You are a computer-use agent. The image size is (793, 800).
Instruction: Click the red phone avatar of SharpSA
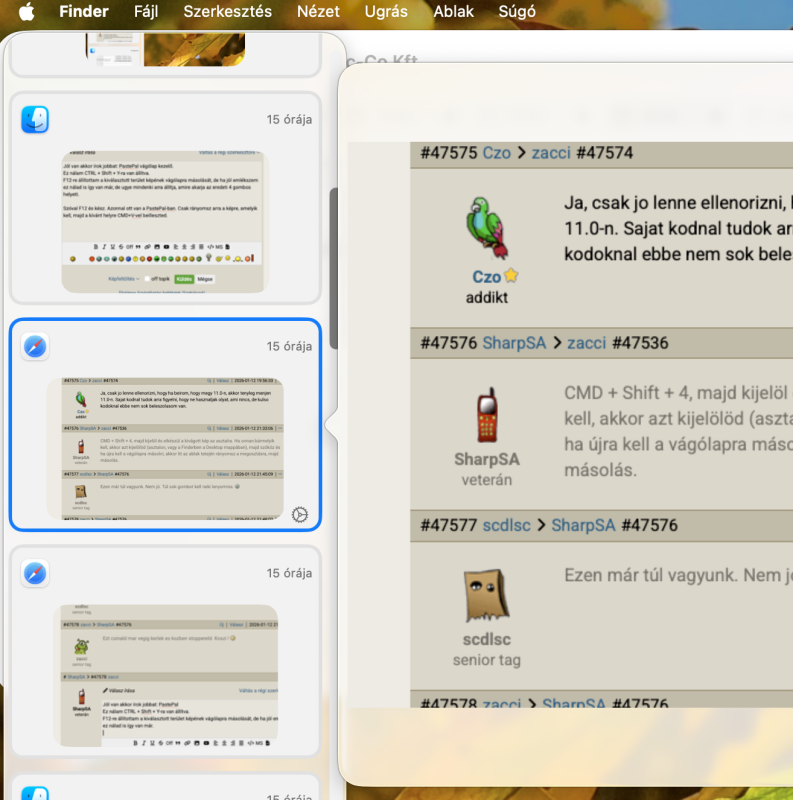(x=487, y=414)
